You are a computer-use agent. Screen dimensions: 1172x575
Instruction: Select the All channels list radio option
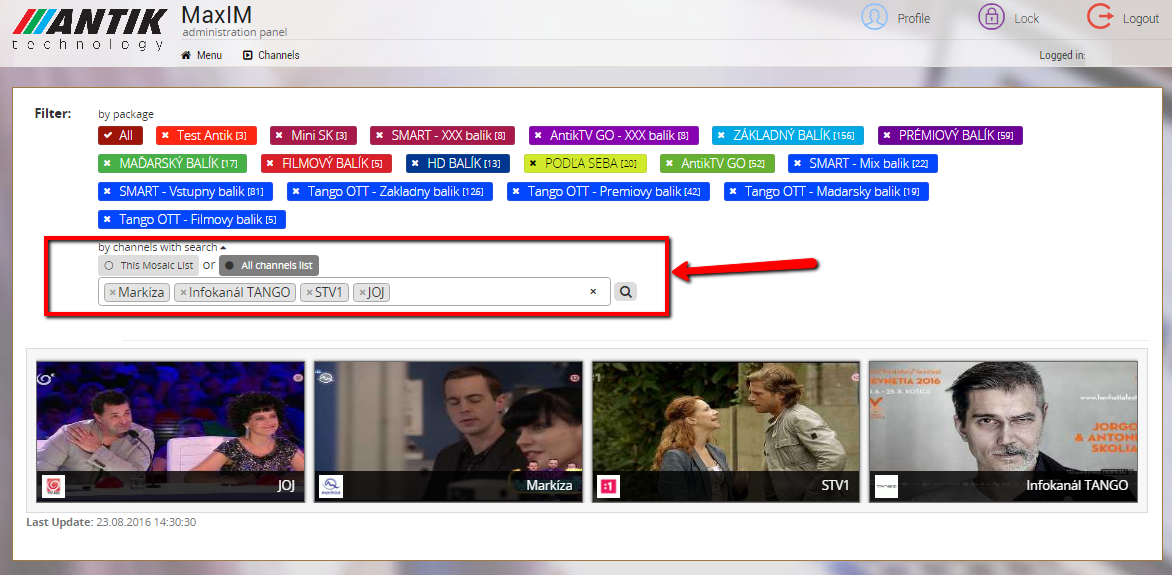tap(269, 265)
